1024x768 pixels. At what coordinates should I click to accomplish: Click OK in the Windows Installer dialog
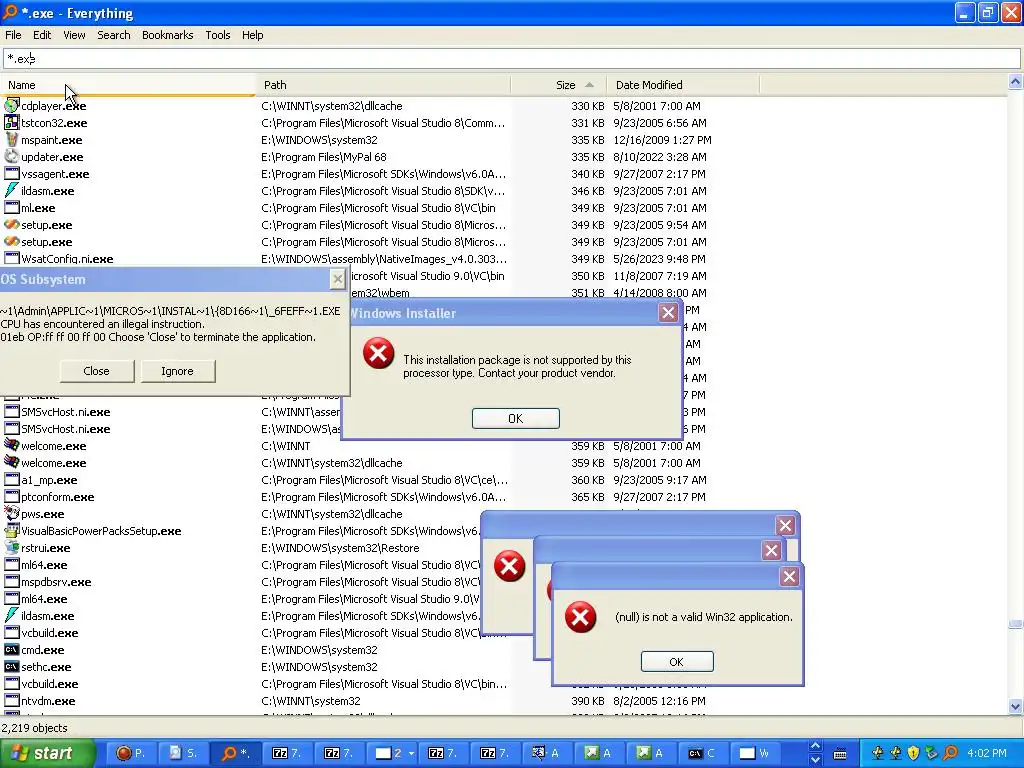pos(515,419)
